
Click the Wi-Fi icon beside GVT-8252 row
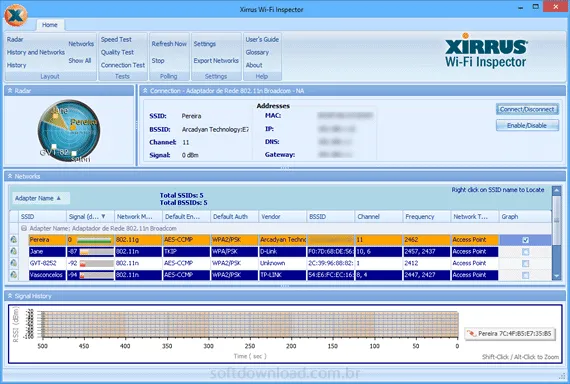coord(14,263)
